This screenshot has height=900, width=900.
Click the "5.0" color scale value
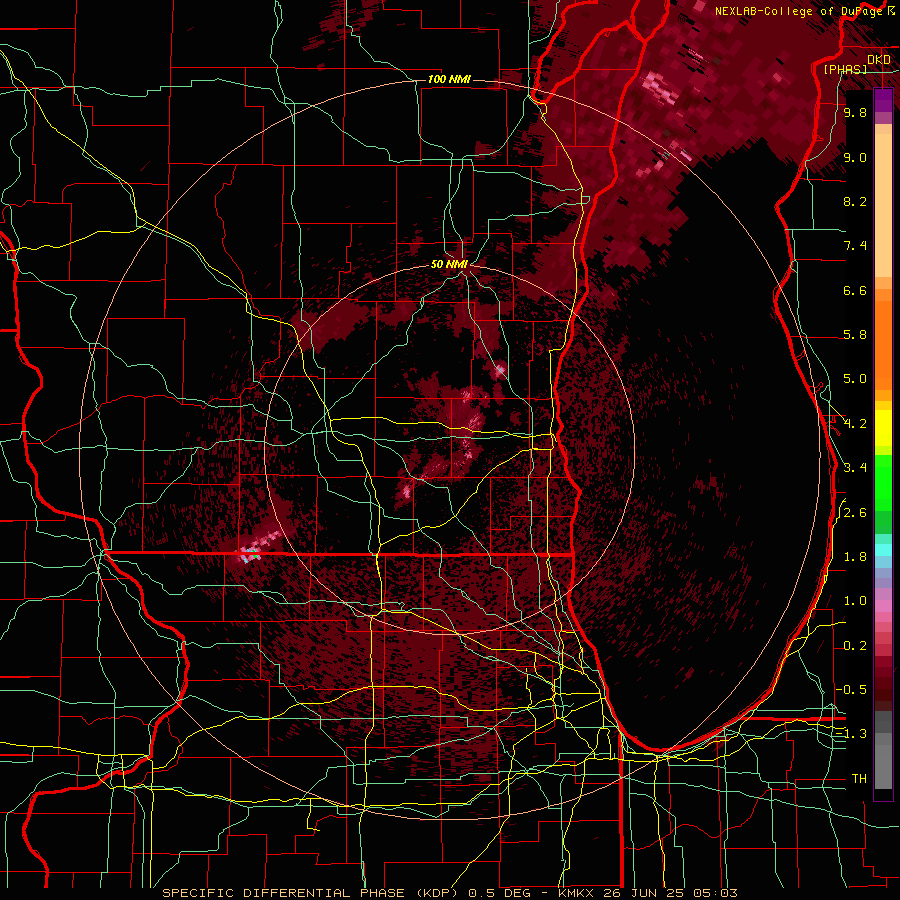click(x=855, y=379)
